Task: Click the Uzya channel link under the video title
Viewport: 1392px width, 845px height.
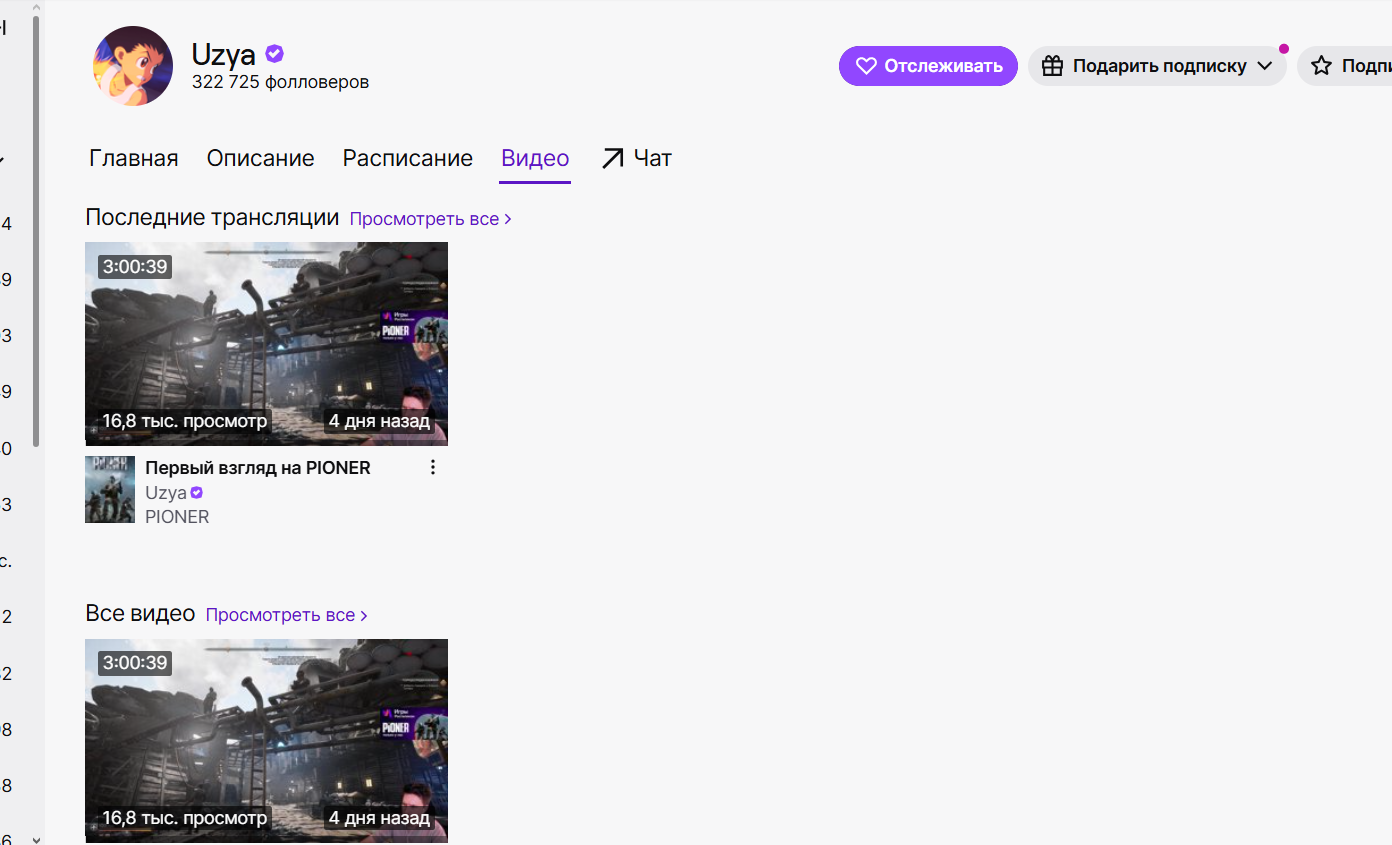Action: pyautogui.click(x=166, y=492)
